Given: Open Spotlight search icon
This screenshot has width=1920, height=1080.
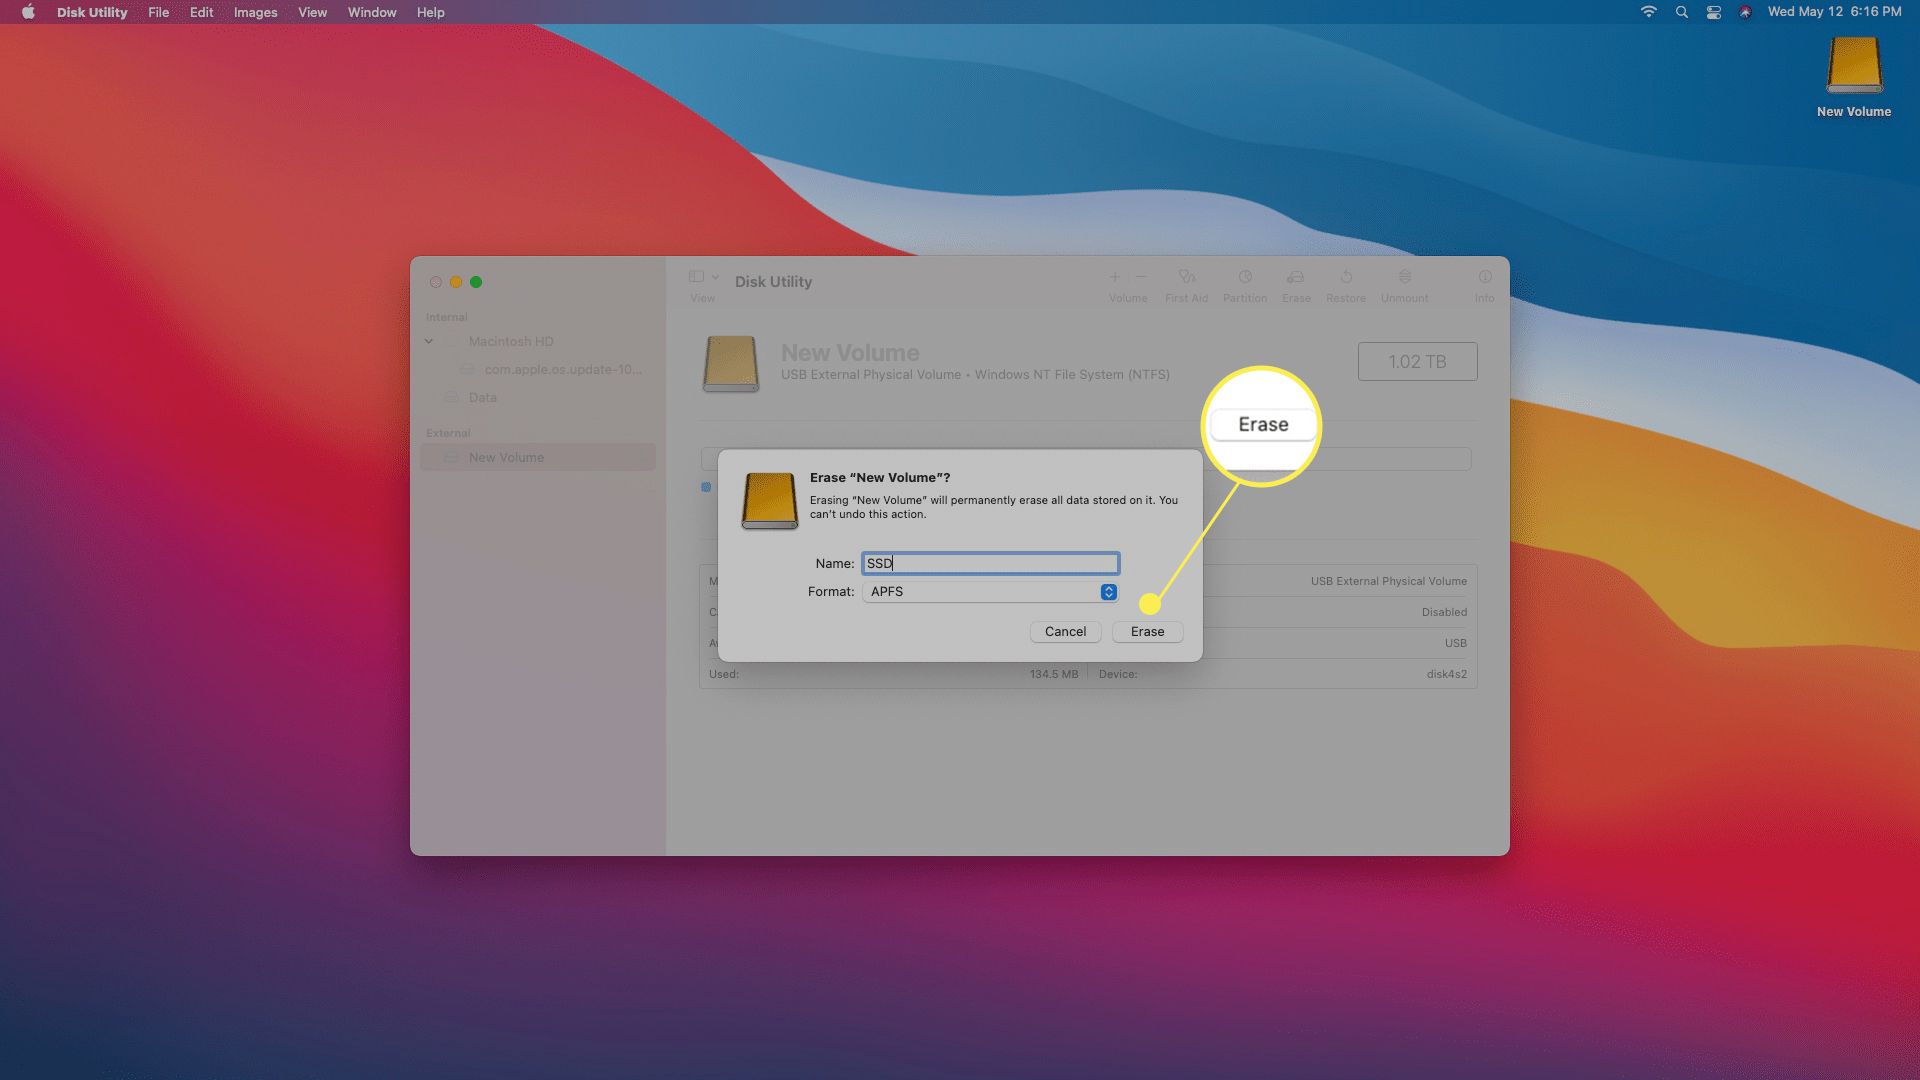Looking at the screenshot, I should tap(1681, 12).
